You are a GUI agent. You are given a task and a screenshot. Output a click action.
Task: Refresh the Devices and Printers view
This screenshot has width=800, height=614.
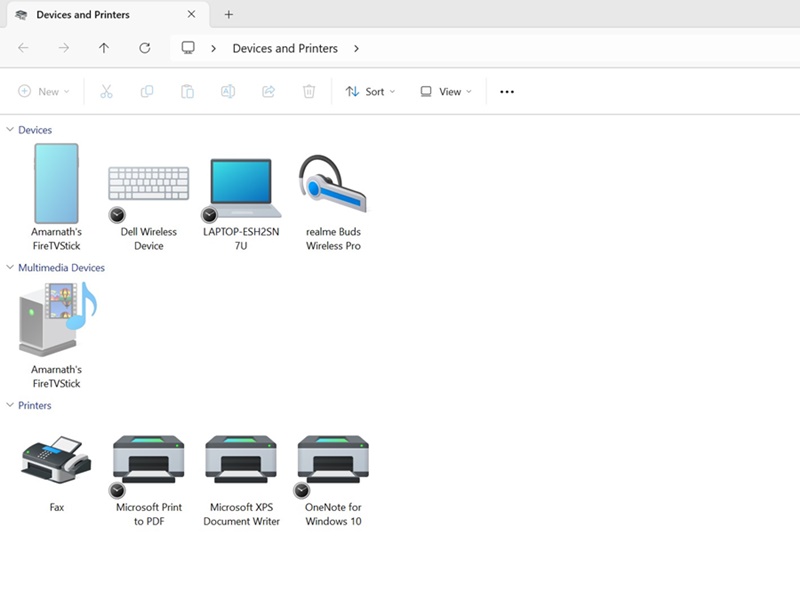pyautogui.click(x=144, y=48)
